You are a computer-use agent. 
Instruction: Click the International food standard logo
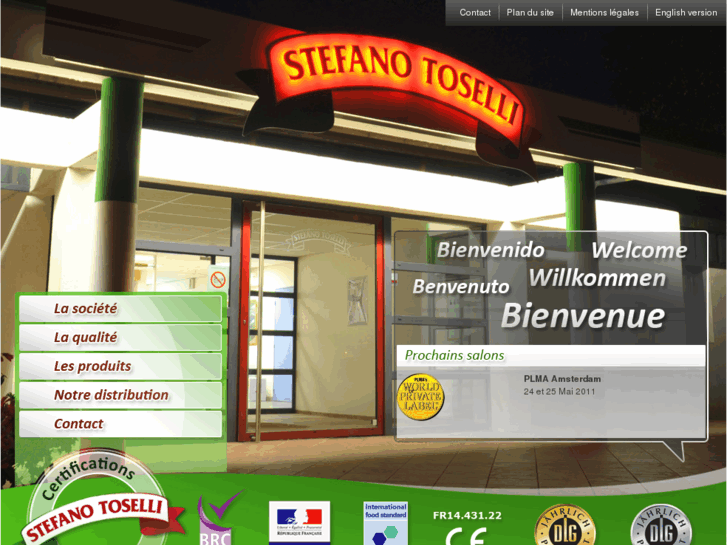[x=386, y=523]
